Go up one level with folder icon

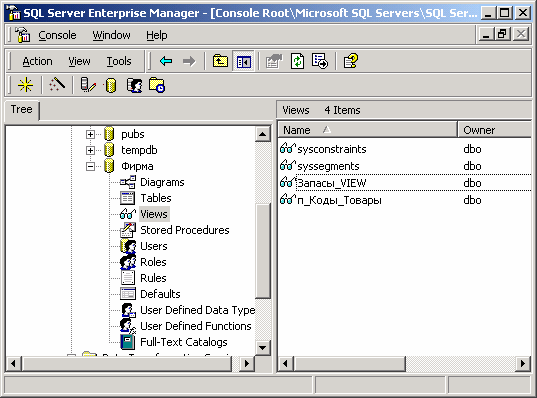click(220, 61)
